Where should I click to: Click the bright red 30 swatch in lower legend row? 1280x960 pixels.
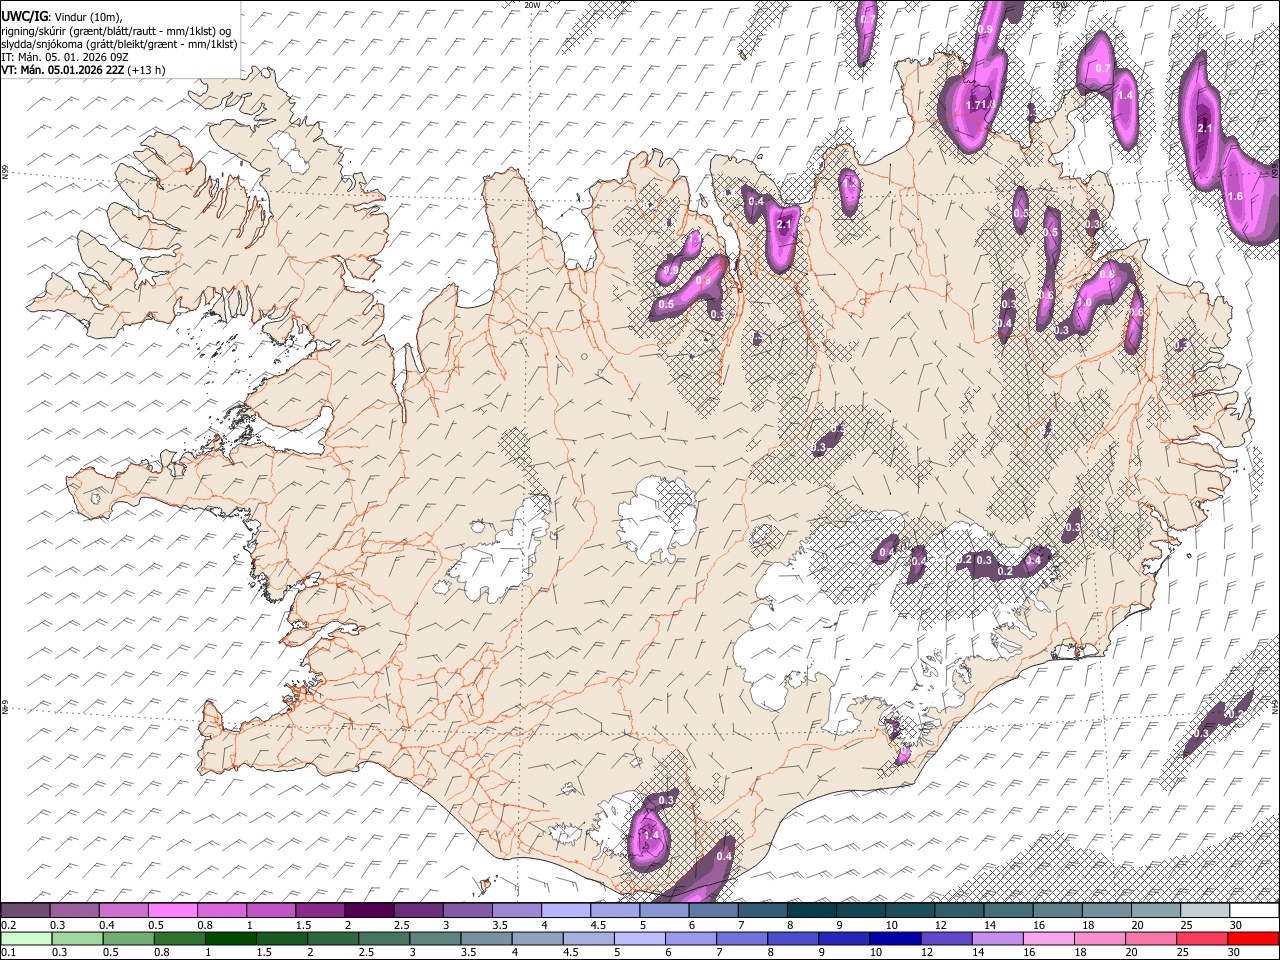coord(1253,938)
